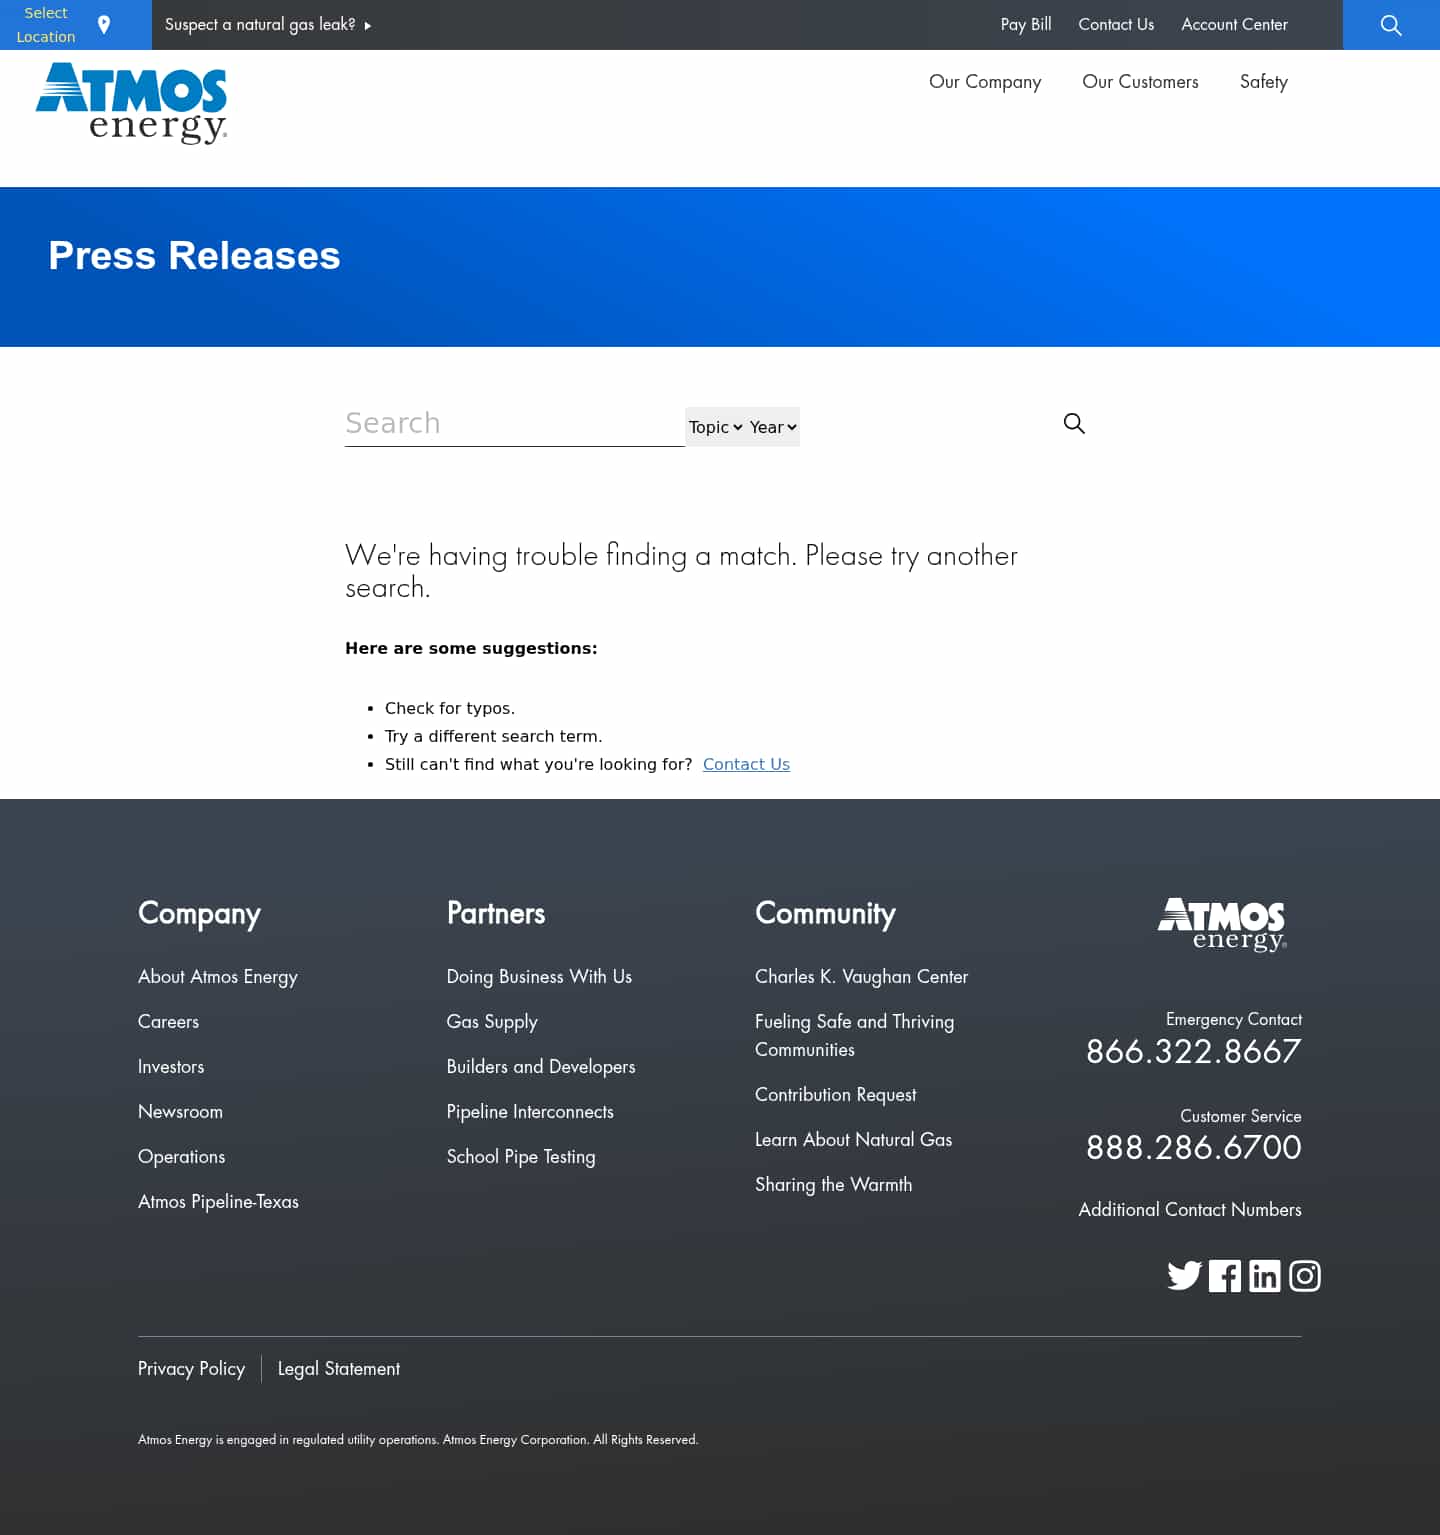Open the Privacy Policy link
Viewport: 1440px width, 1535px height.
[191, 1369]
